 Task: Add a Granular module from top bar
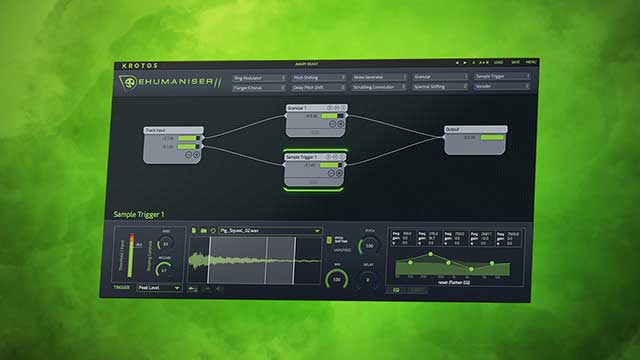click(x=440, y=76)
